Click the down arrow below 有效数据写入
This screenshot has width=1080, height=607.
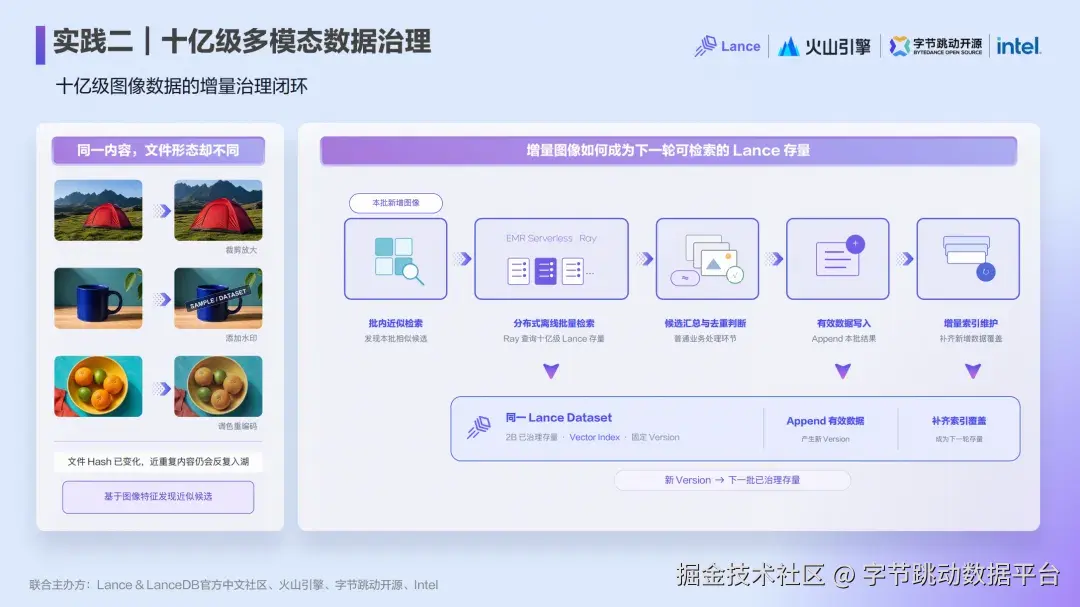click(842, 371)
